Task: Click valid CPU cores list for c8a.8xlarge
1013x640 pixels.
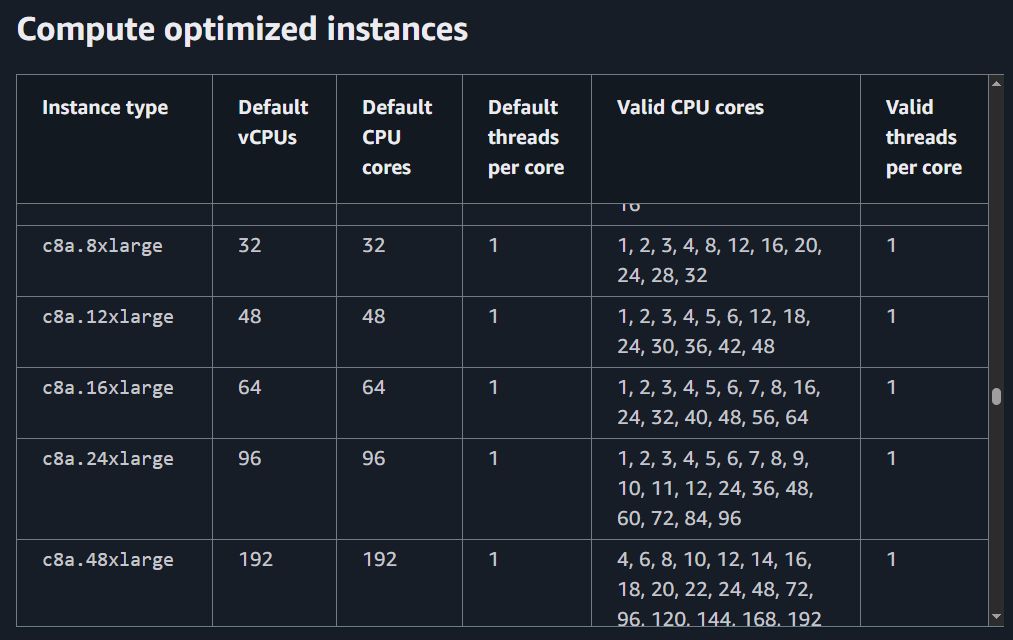Action: [719, 260]
